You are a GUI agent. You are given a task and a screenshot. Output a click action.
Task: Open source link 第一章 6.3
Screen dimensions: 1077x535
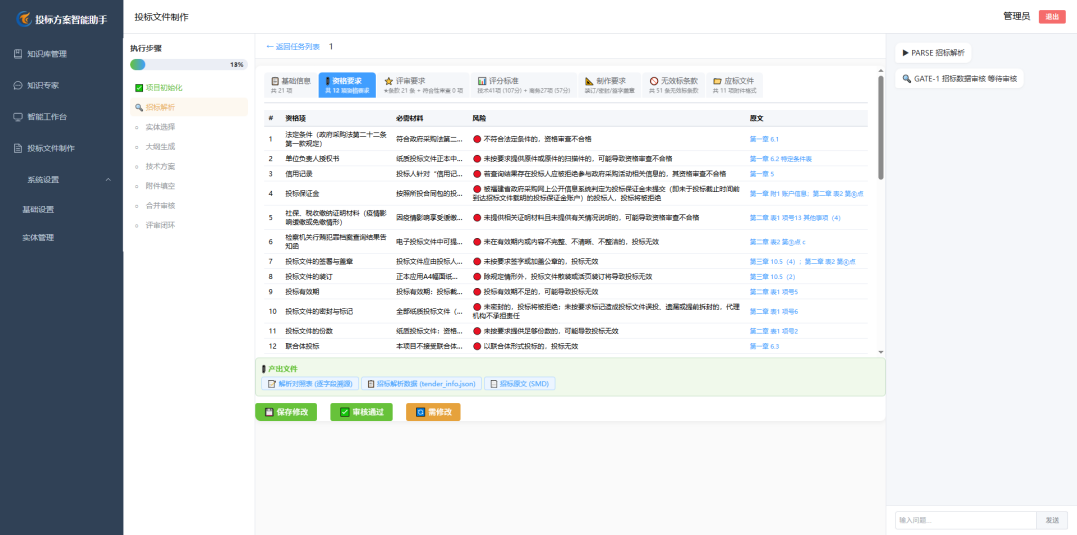[764, 346]
